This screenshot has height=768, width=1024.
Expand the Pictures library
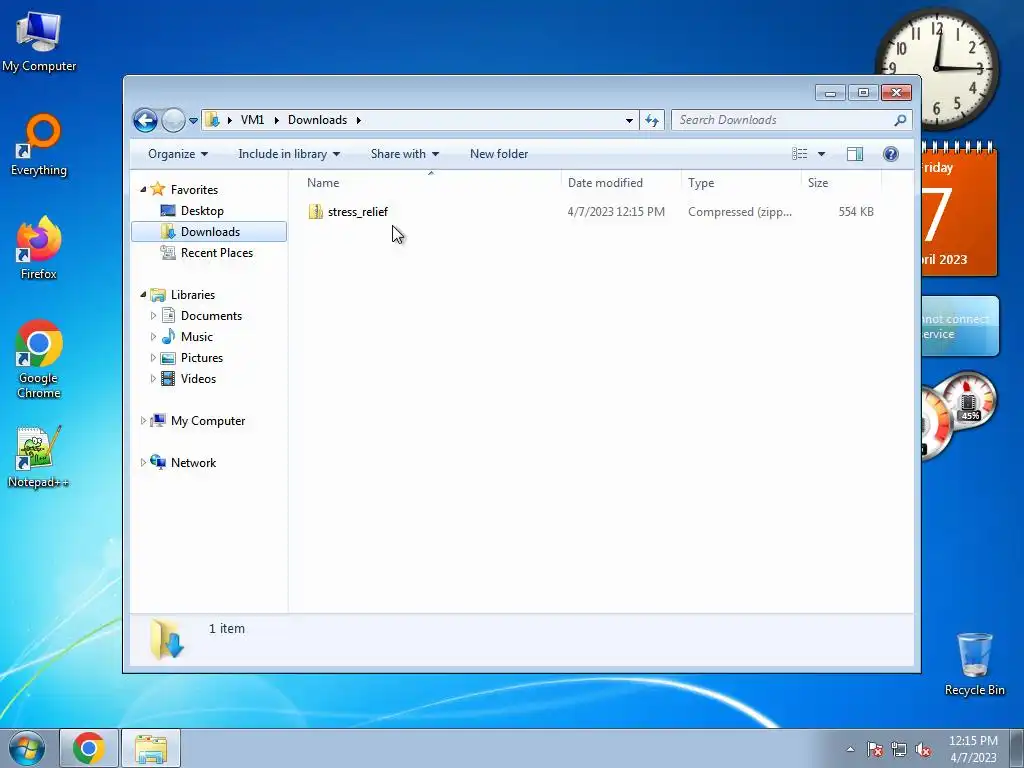[x=153, y=358]
